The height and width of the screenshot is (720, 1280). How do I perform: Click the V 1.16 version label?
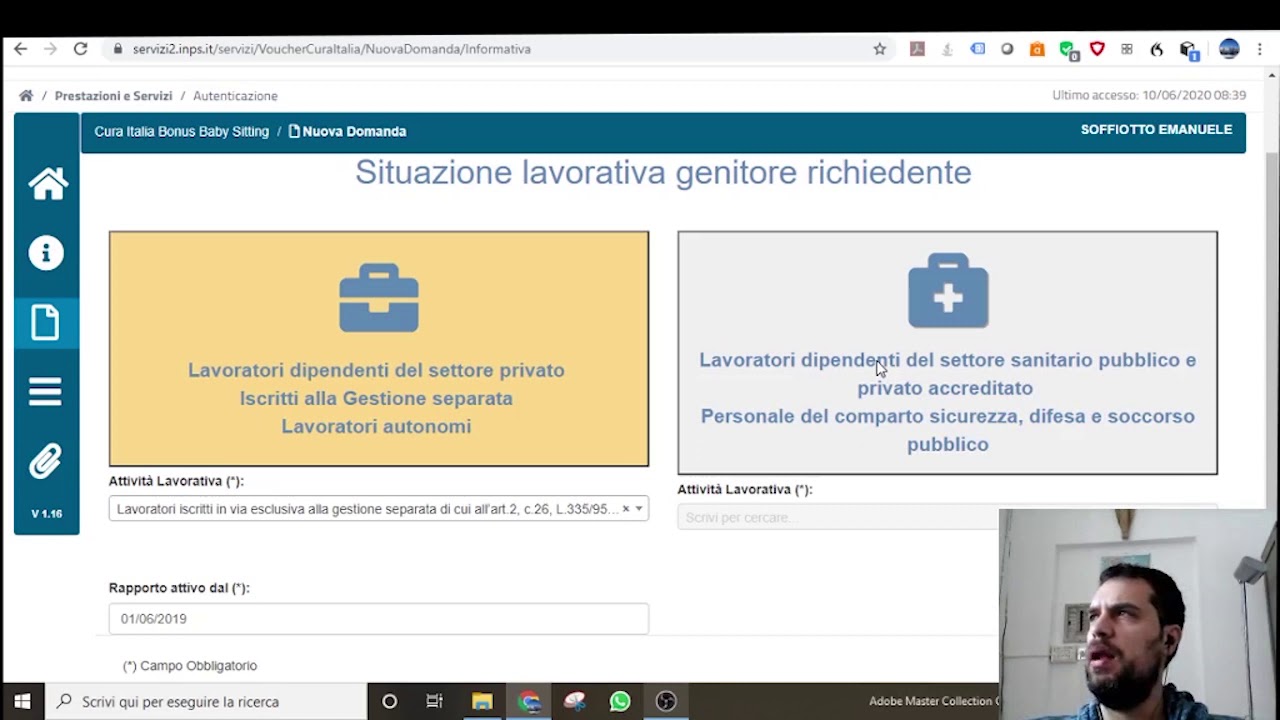pyautogui.click(x=46, y=514)
